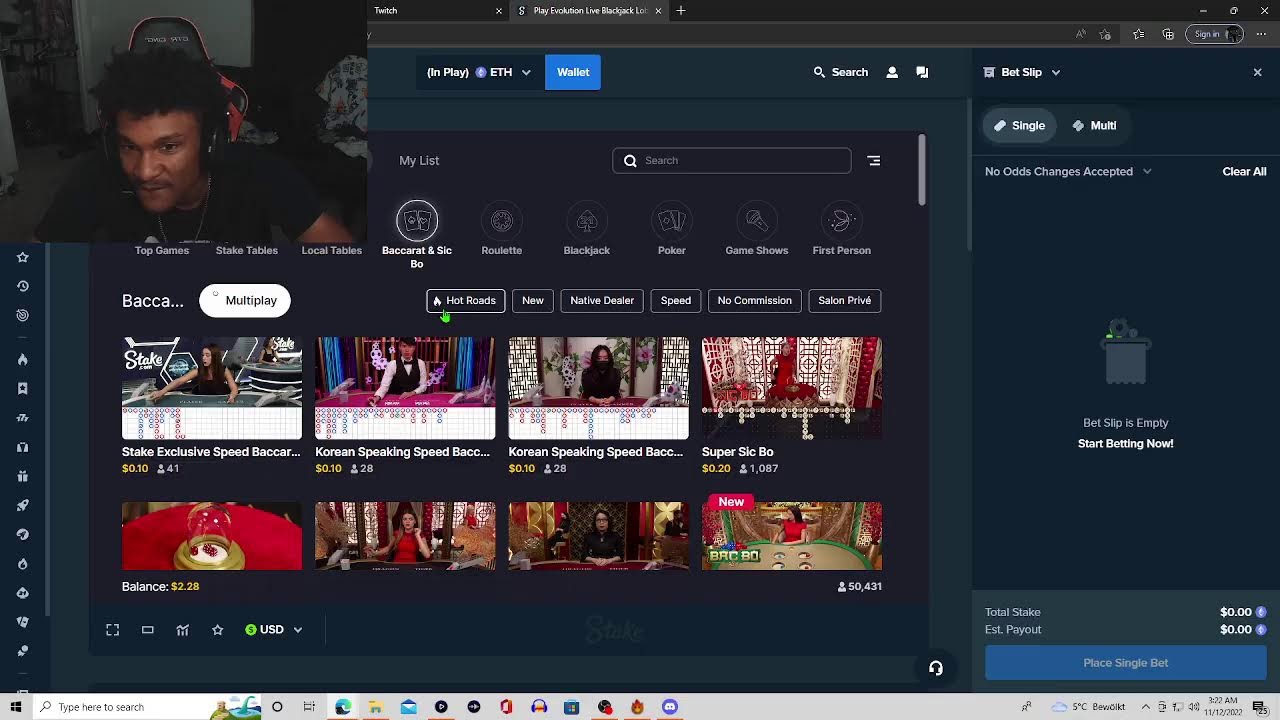Open the lobby filter menu icon
Viewport: 1280px width, 720px height.
874,160
